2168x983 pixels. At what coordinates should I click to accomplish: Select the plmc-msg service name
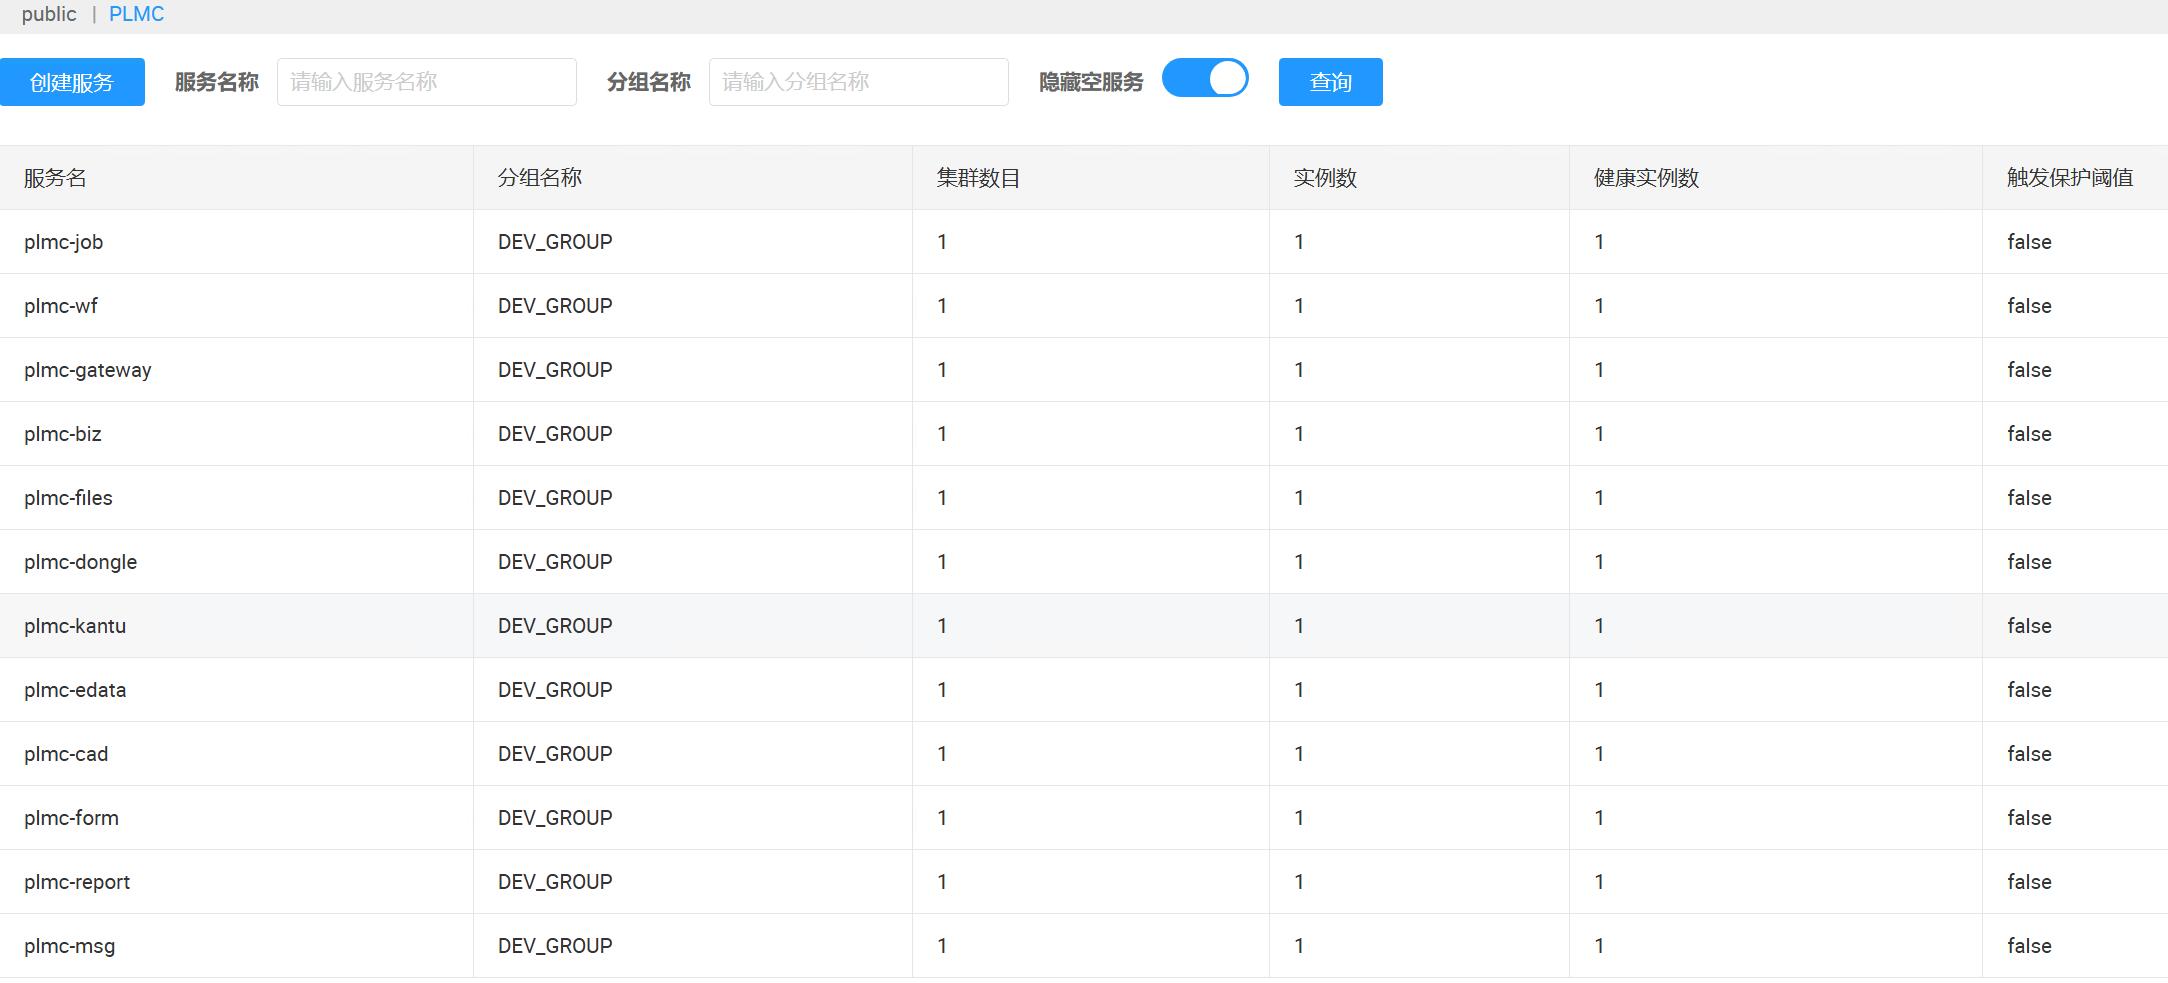tap(69, 946)
